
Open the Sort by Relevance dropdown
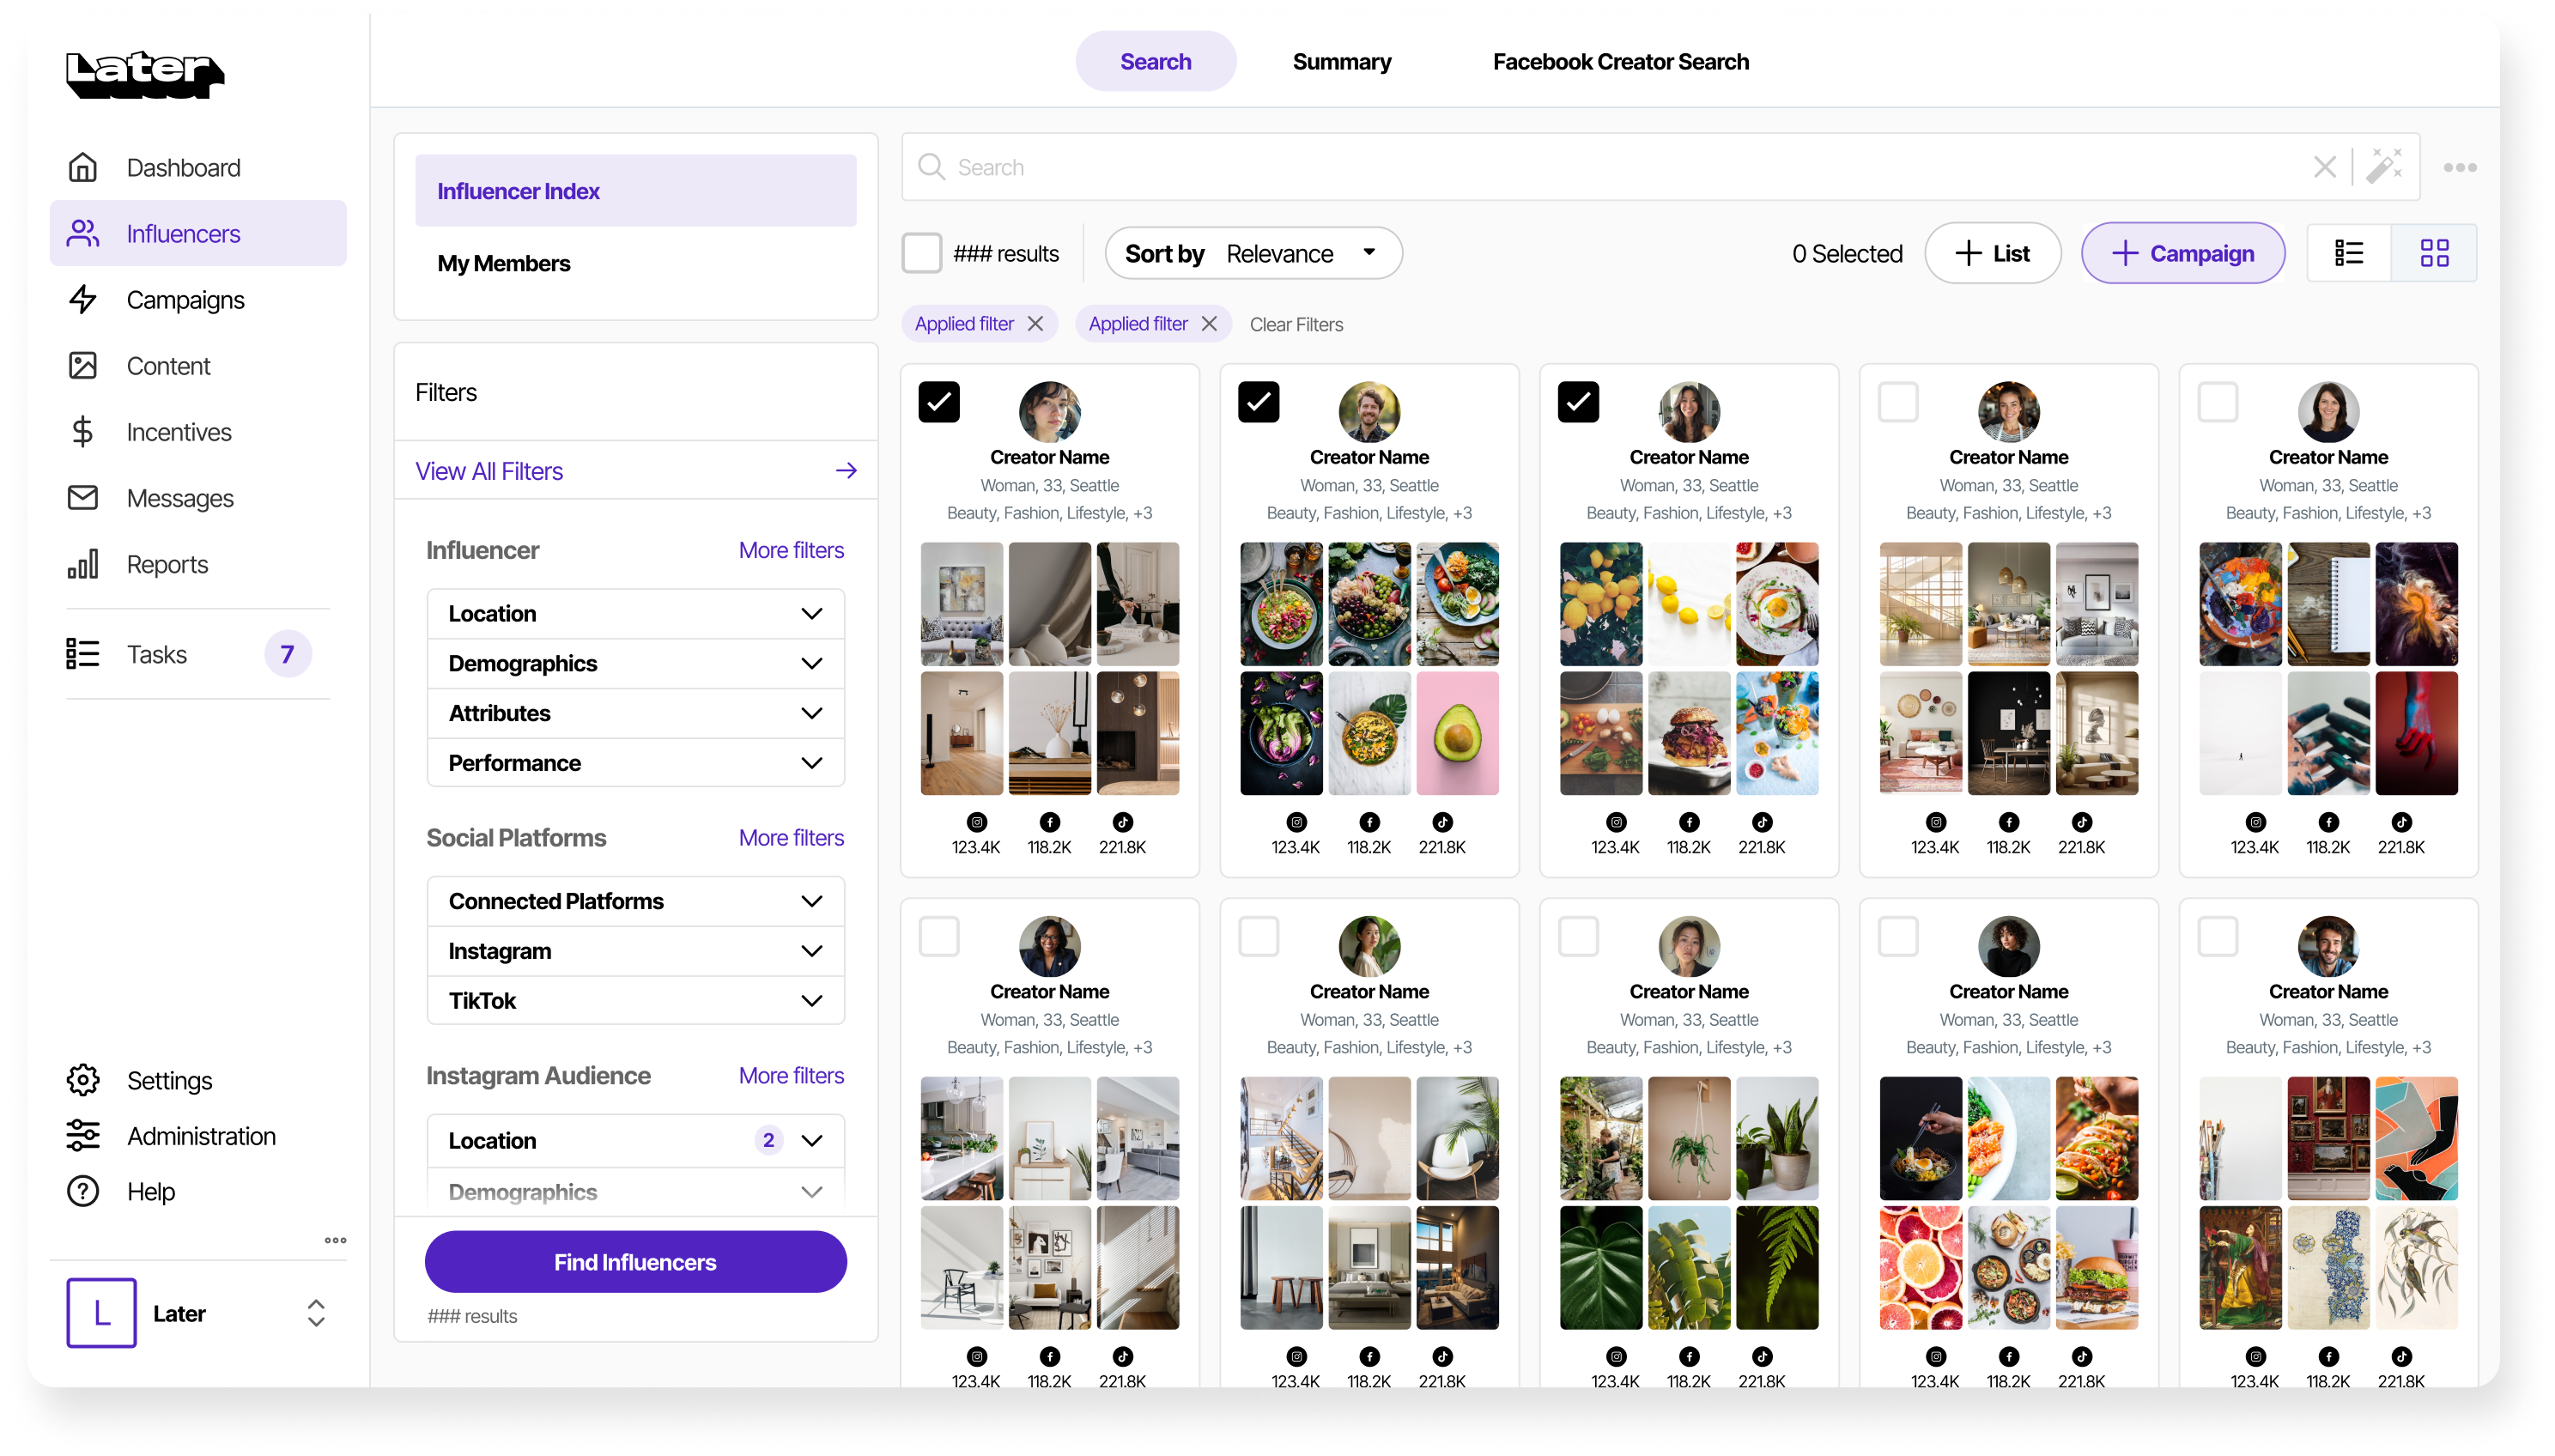pos(1253,253)
